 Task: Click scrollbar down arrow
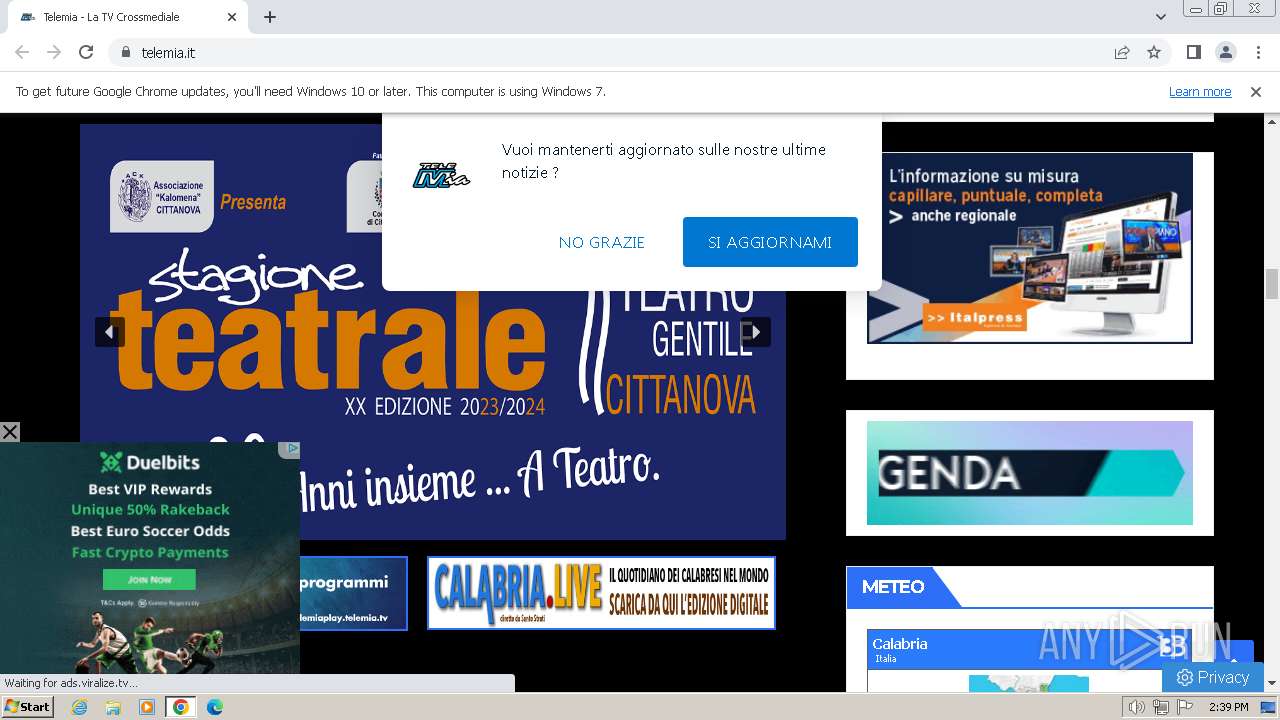pyautogui.click(x=1272, y=683)
